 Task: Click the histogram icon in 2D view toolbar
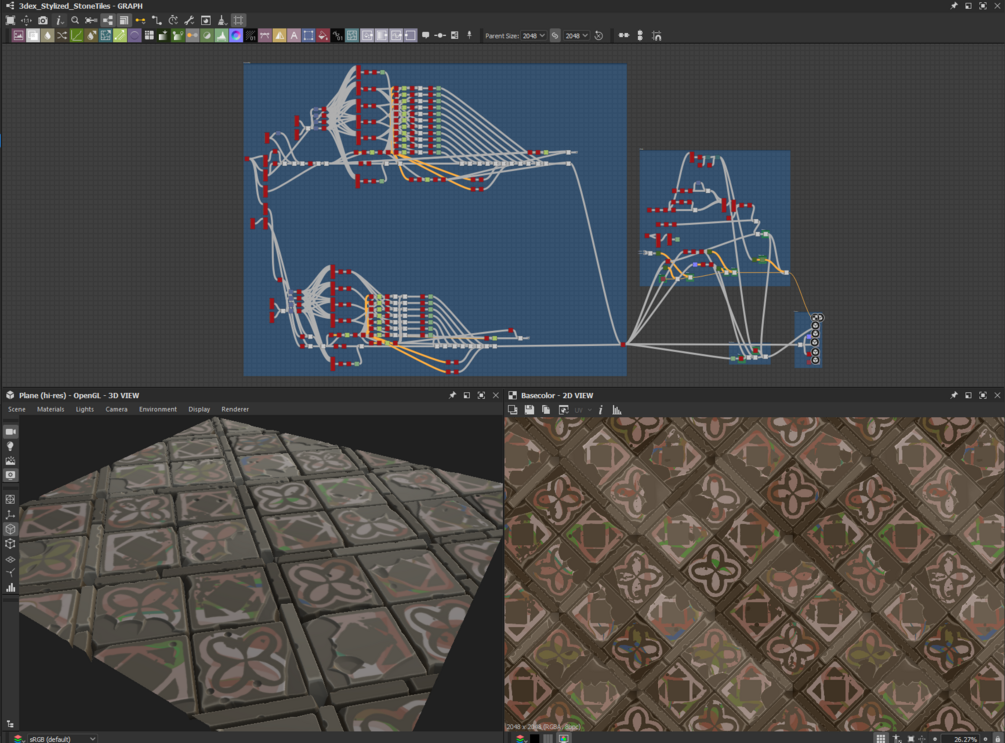616,410
